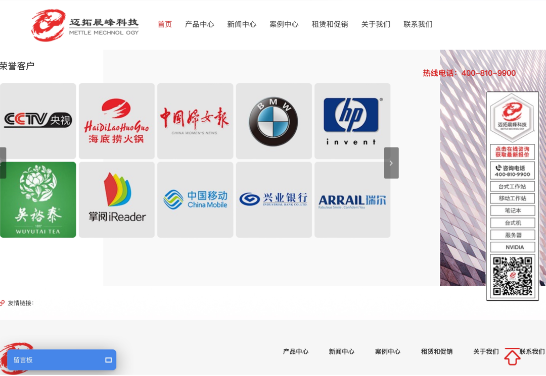Viewport: 546px width, 376px height.
Task: Open the 关于我们 header menu item
Action: pyautogui.click(x=376, y=24)
